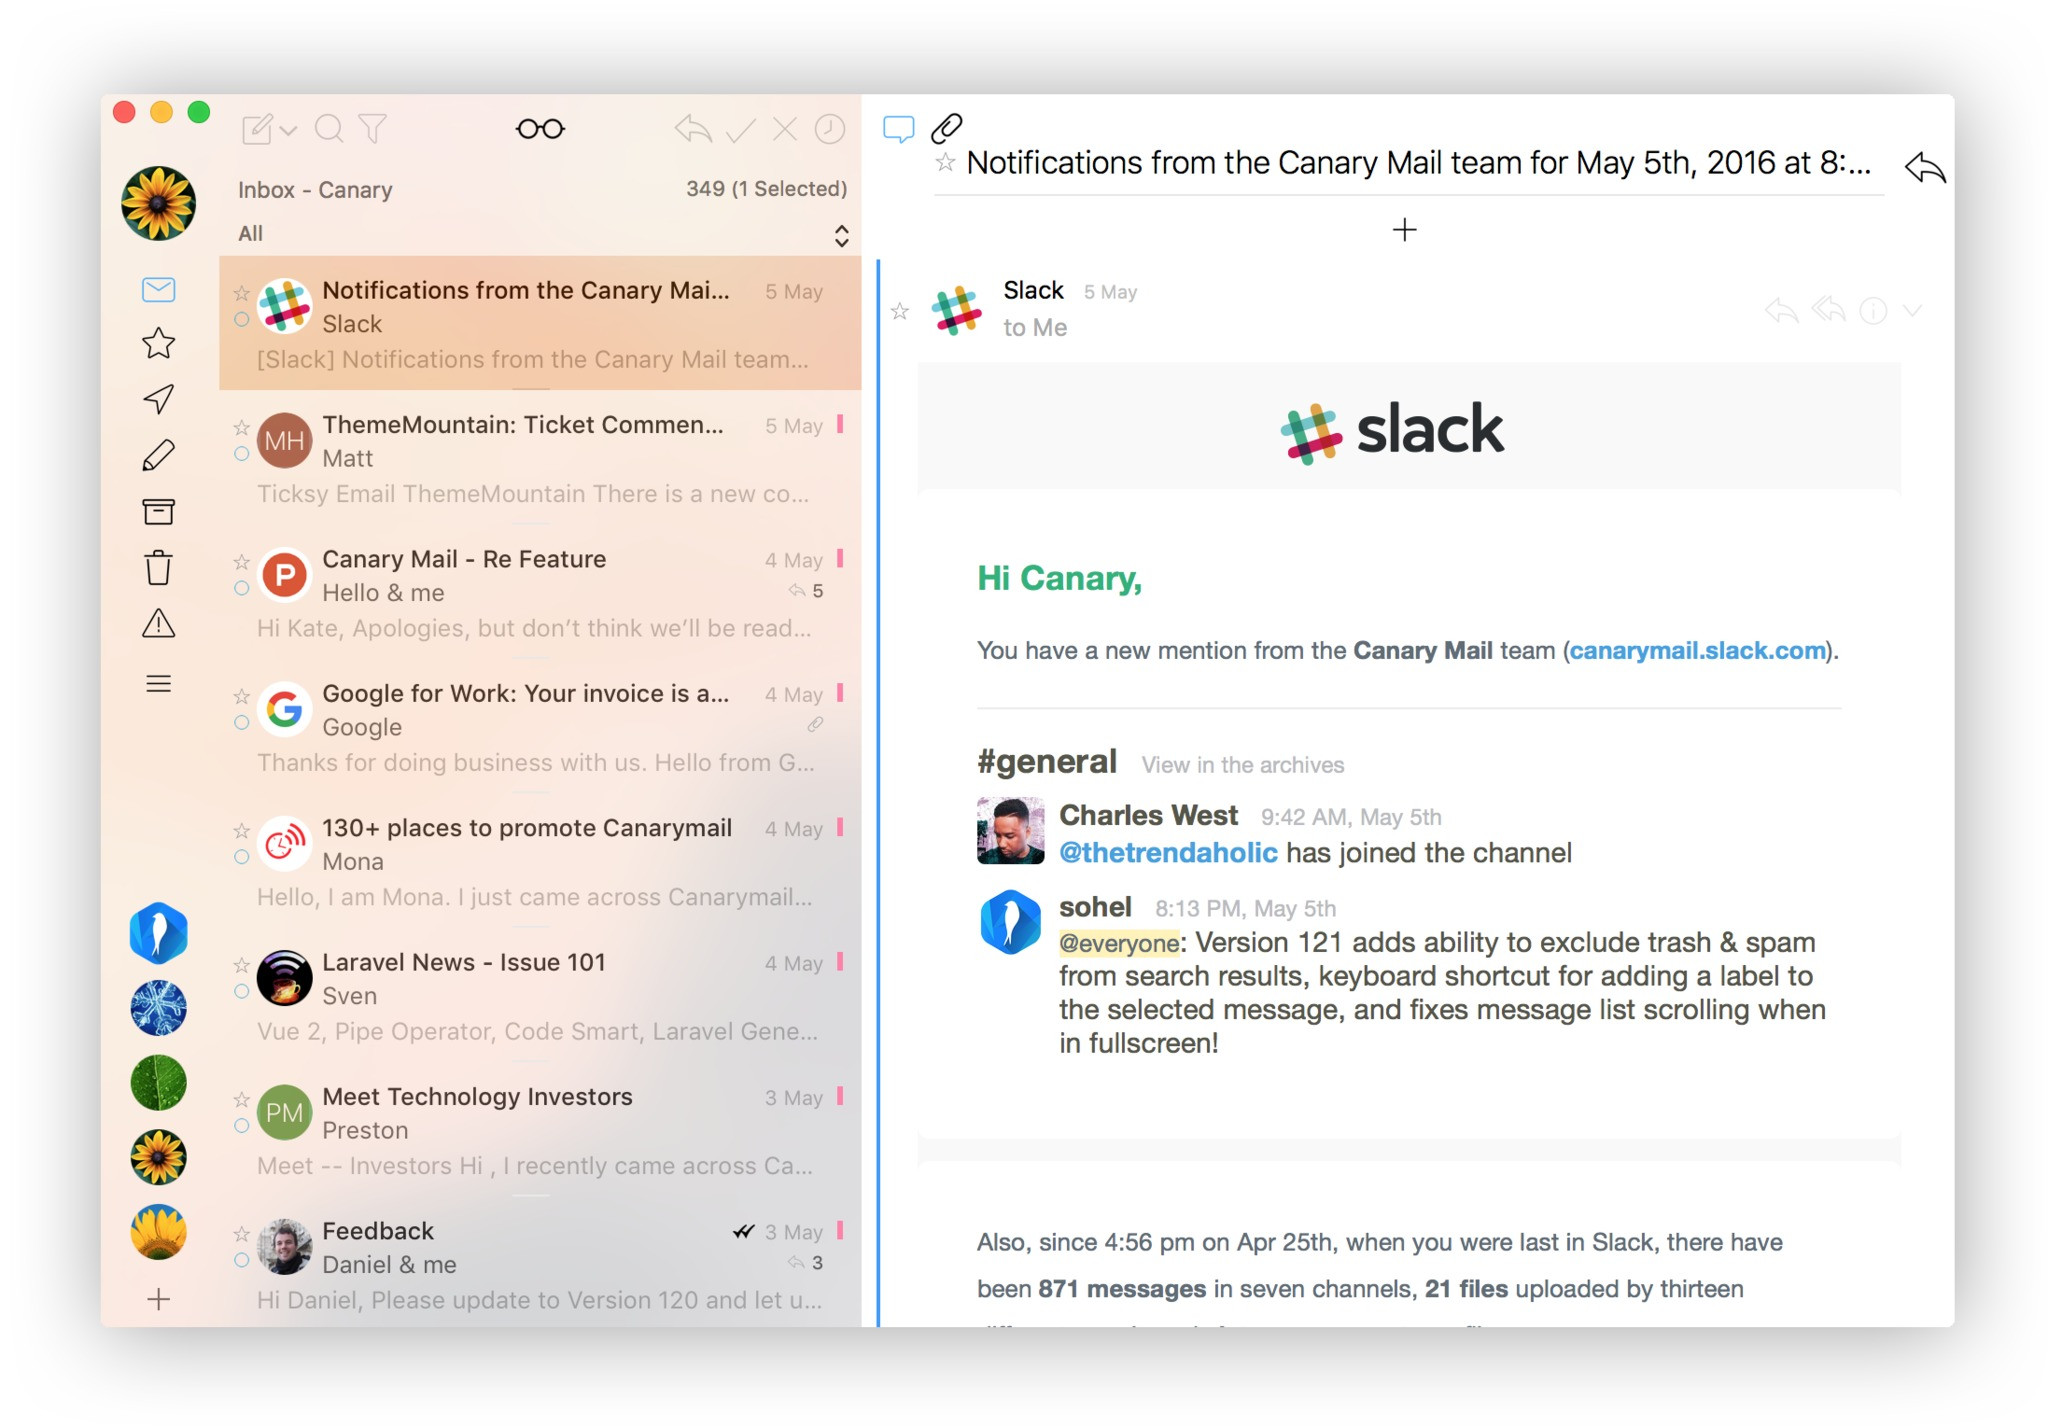Image resolution: width=2048 pixels, height=1427 pixels.
Task: Click the attachment paperclip on Google email
Action: [816, 724]
